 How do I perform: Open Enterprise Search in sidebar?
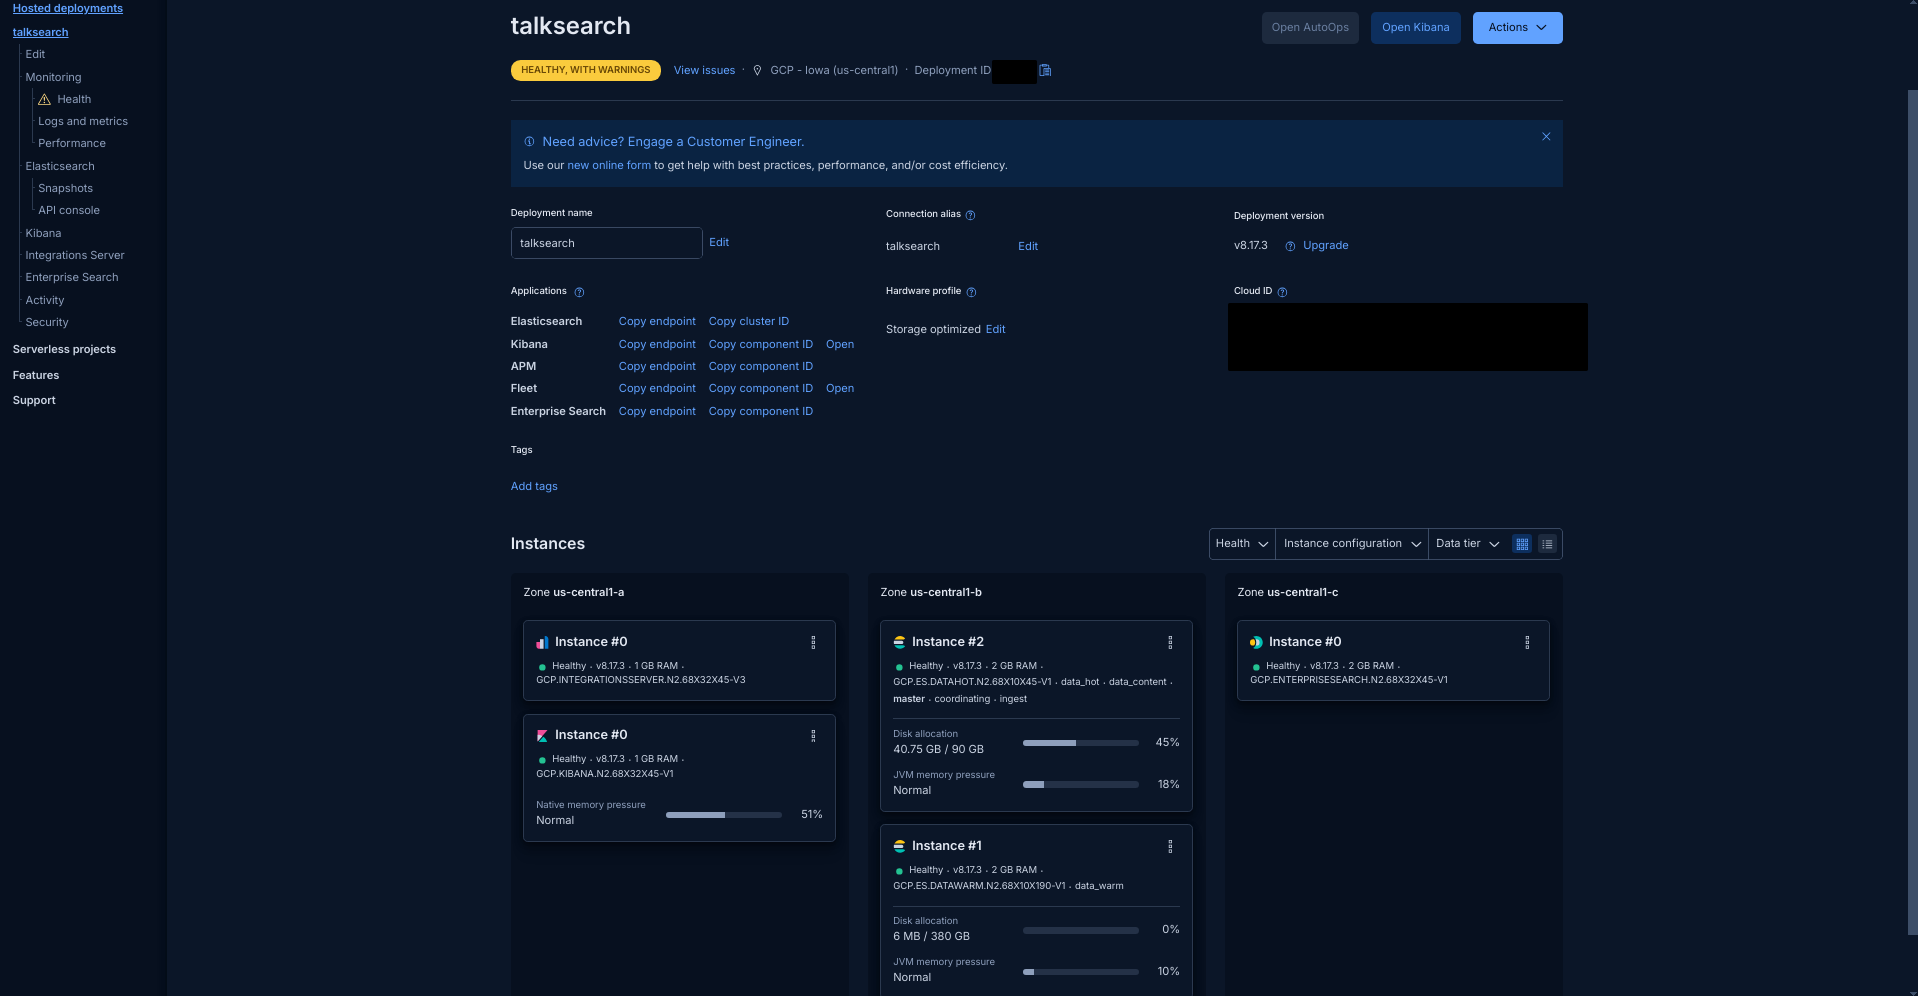point(72,278)
